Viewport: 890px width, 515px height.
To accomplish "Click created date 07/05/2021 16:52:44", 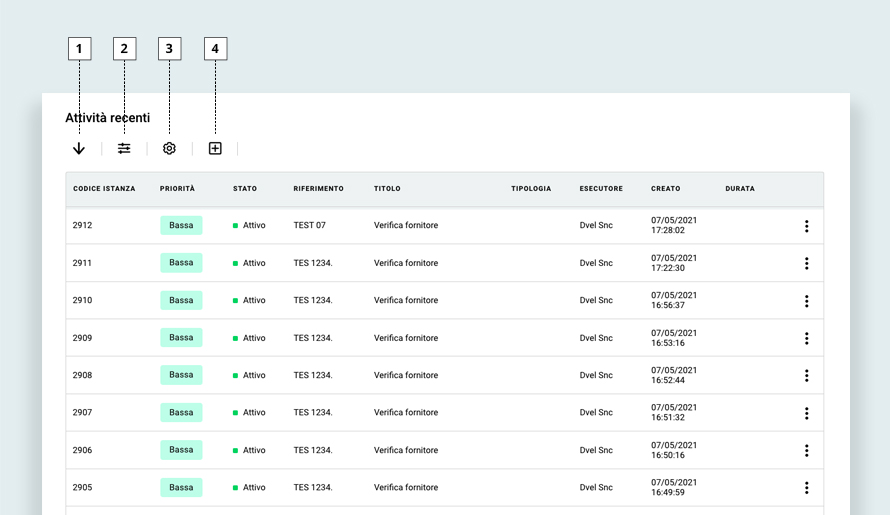I will (674, 375).
